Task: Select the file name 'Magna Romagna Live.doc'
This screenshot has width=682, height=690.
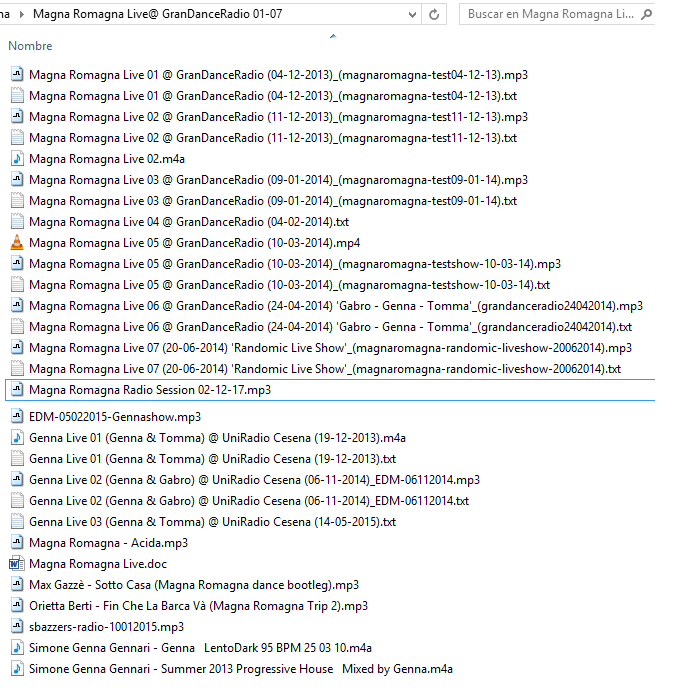Action: click(98, 564)
